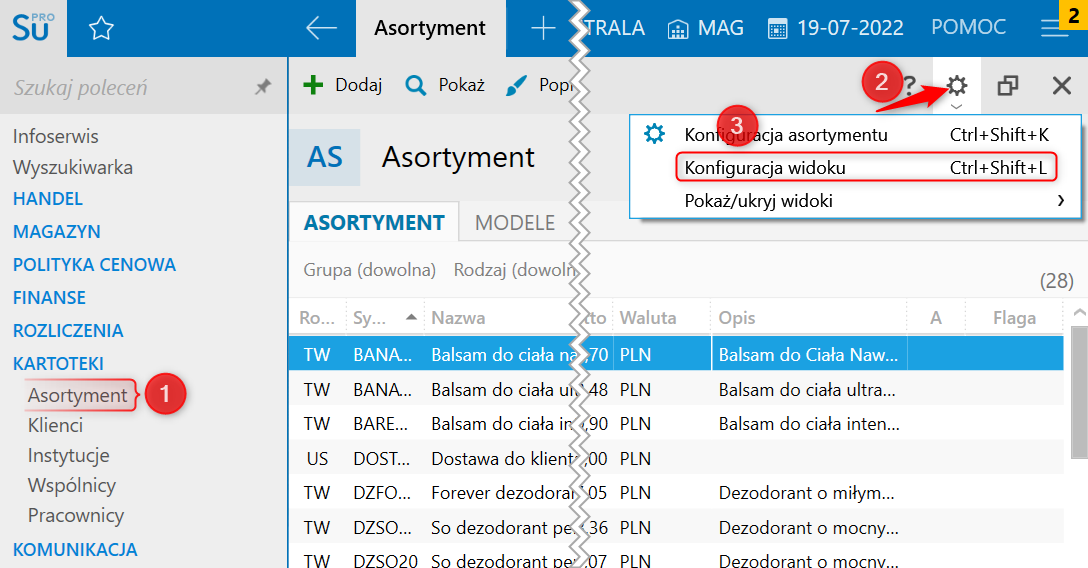Click the yellow notification badge 2

(1073, 15)
